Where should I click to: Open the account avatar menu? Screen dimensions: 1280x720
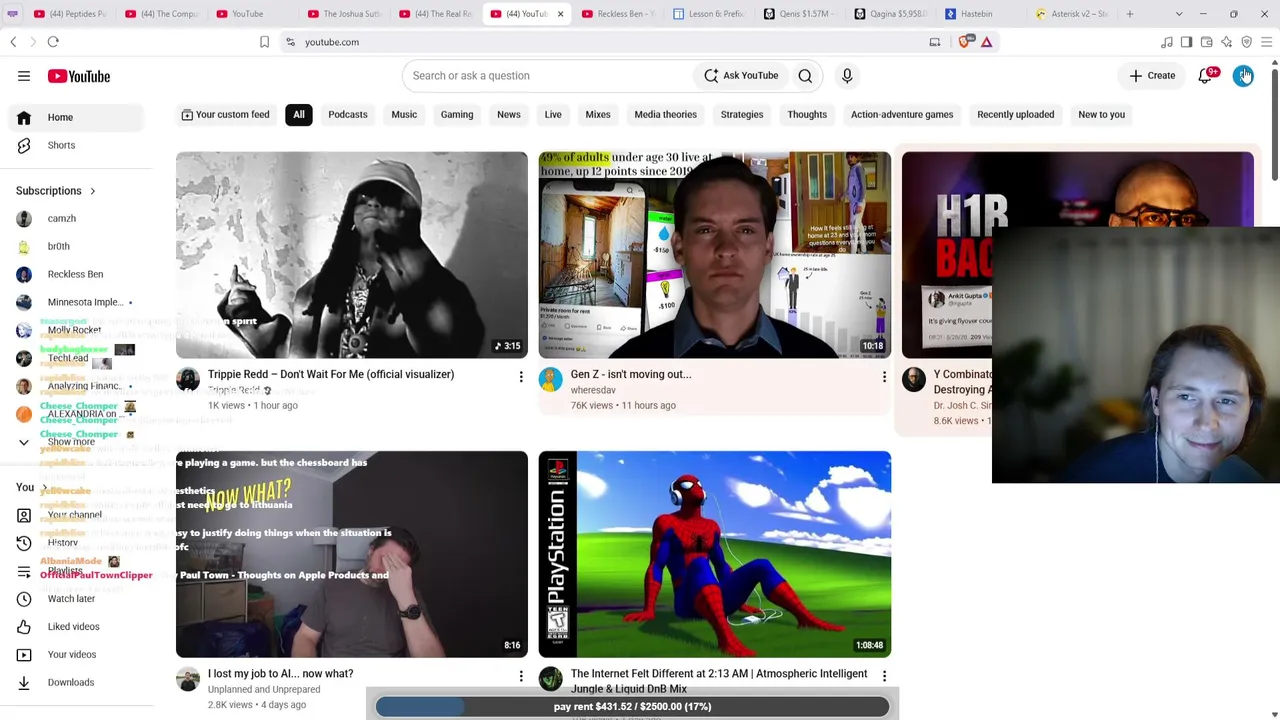coord(1243,76)
